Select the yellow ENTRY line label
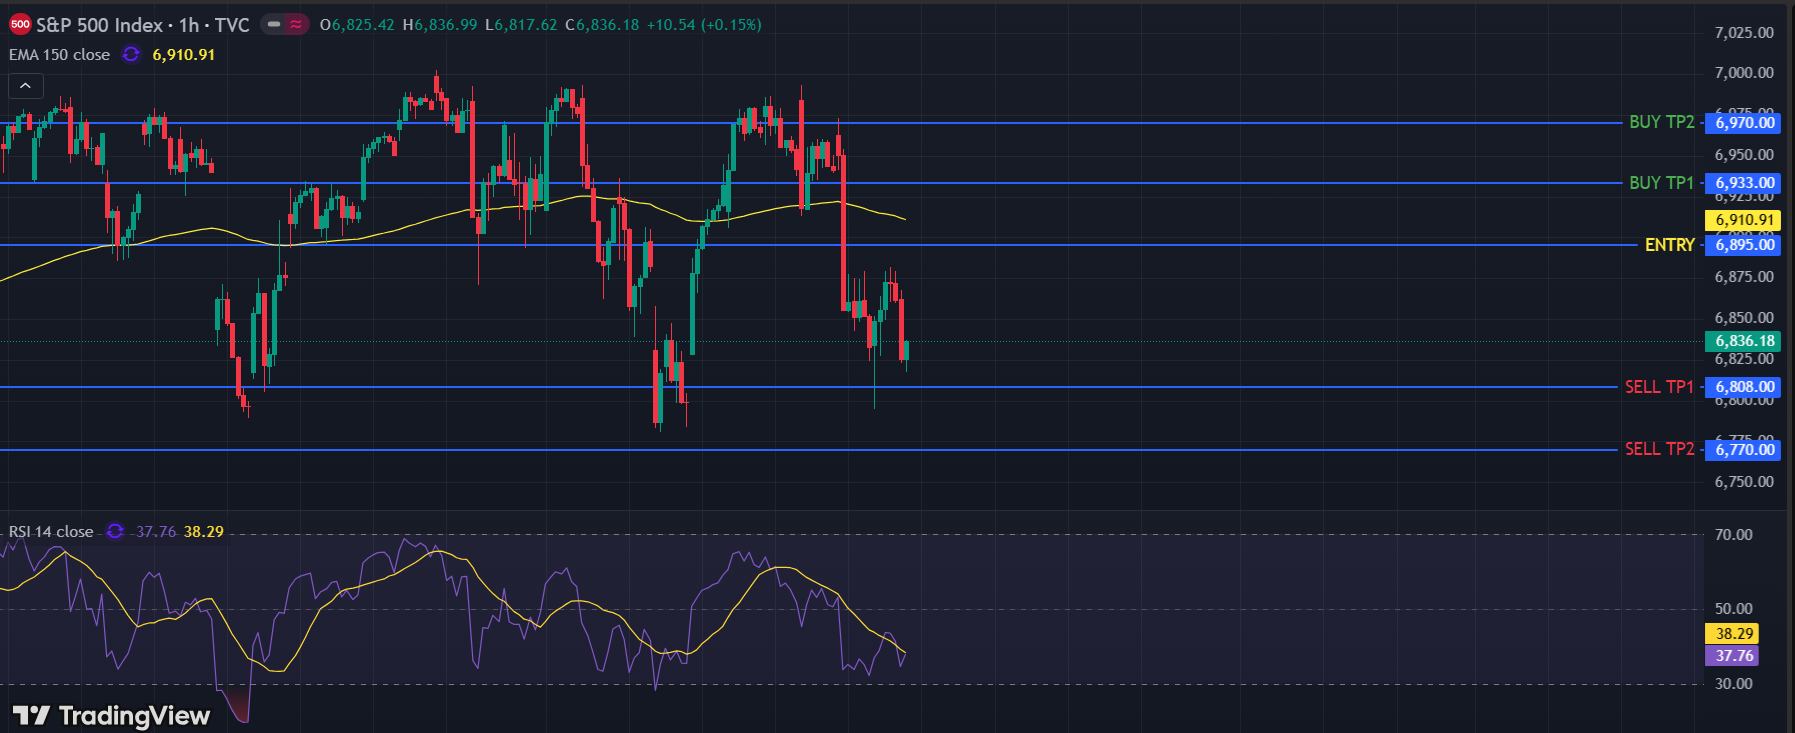Viewport: 1795px width, 733px height. pos(1669,245)
